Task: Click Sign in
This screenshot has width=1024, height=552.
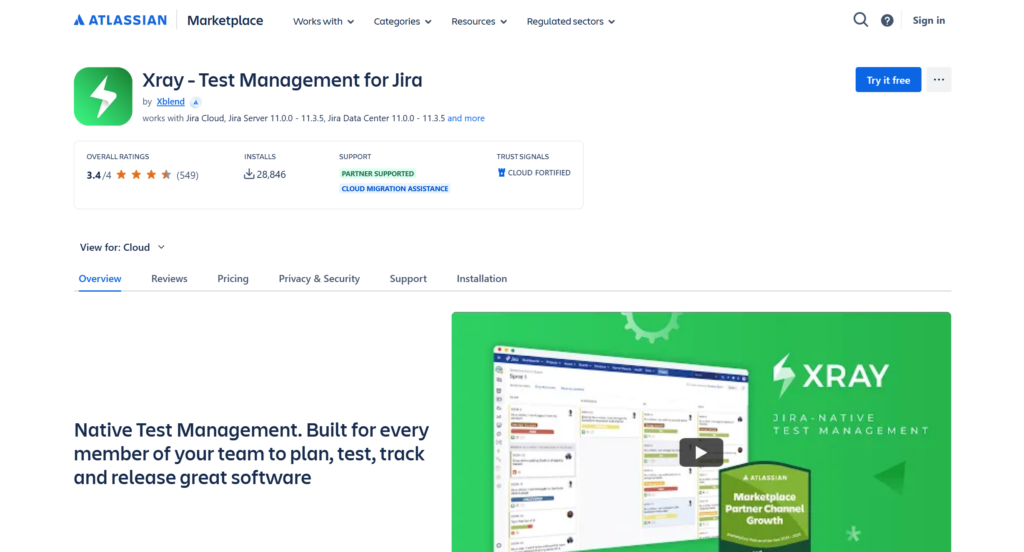Action: [929, 20]
